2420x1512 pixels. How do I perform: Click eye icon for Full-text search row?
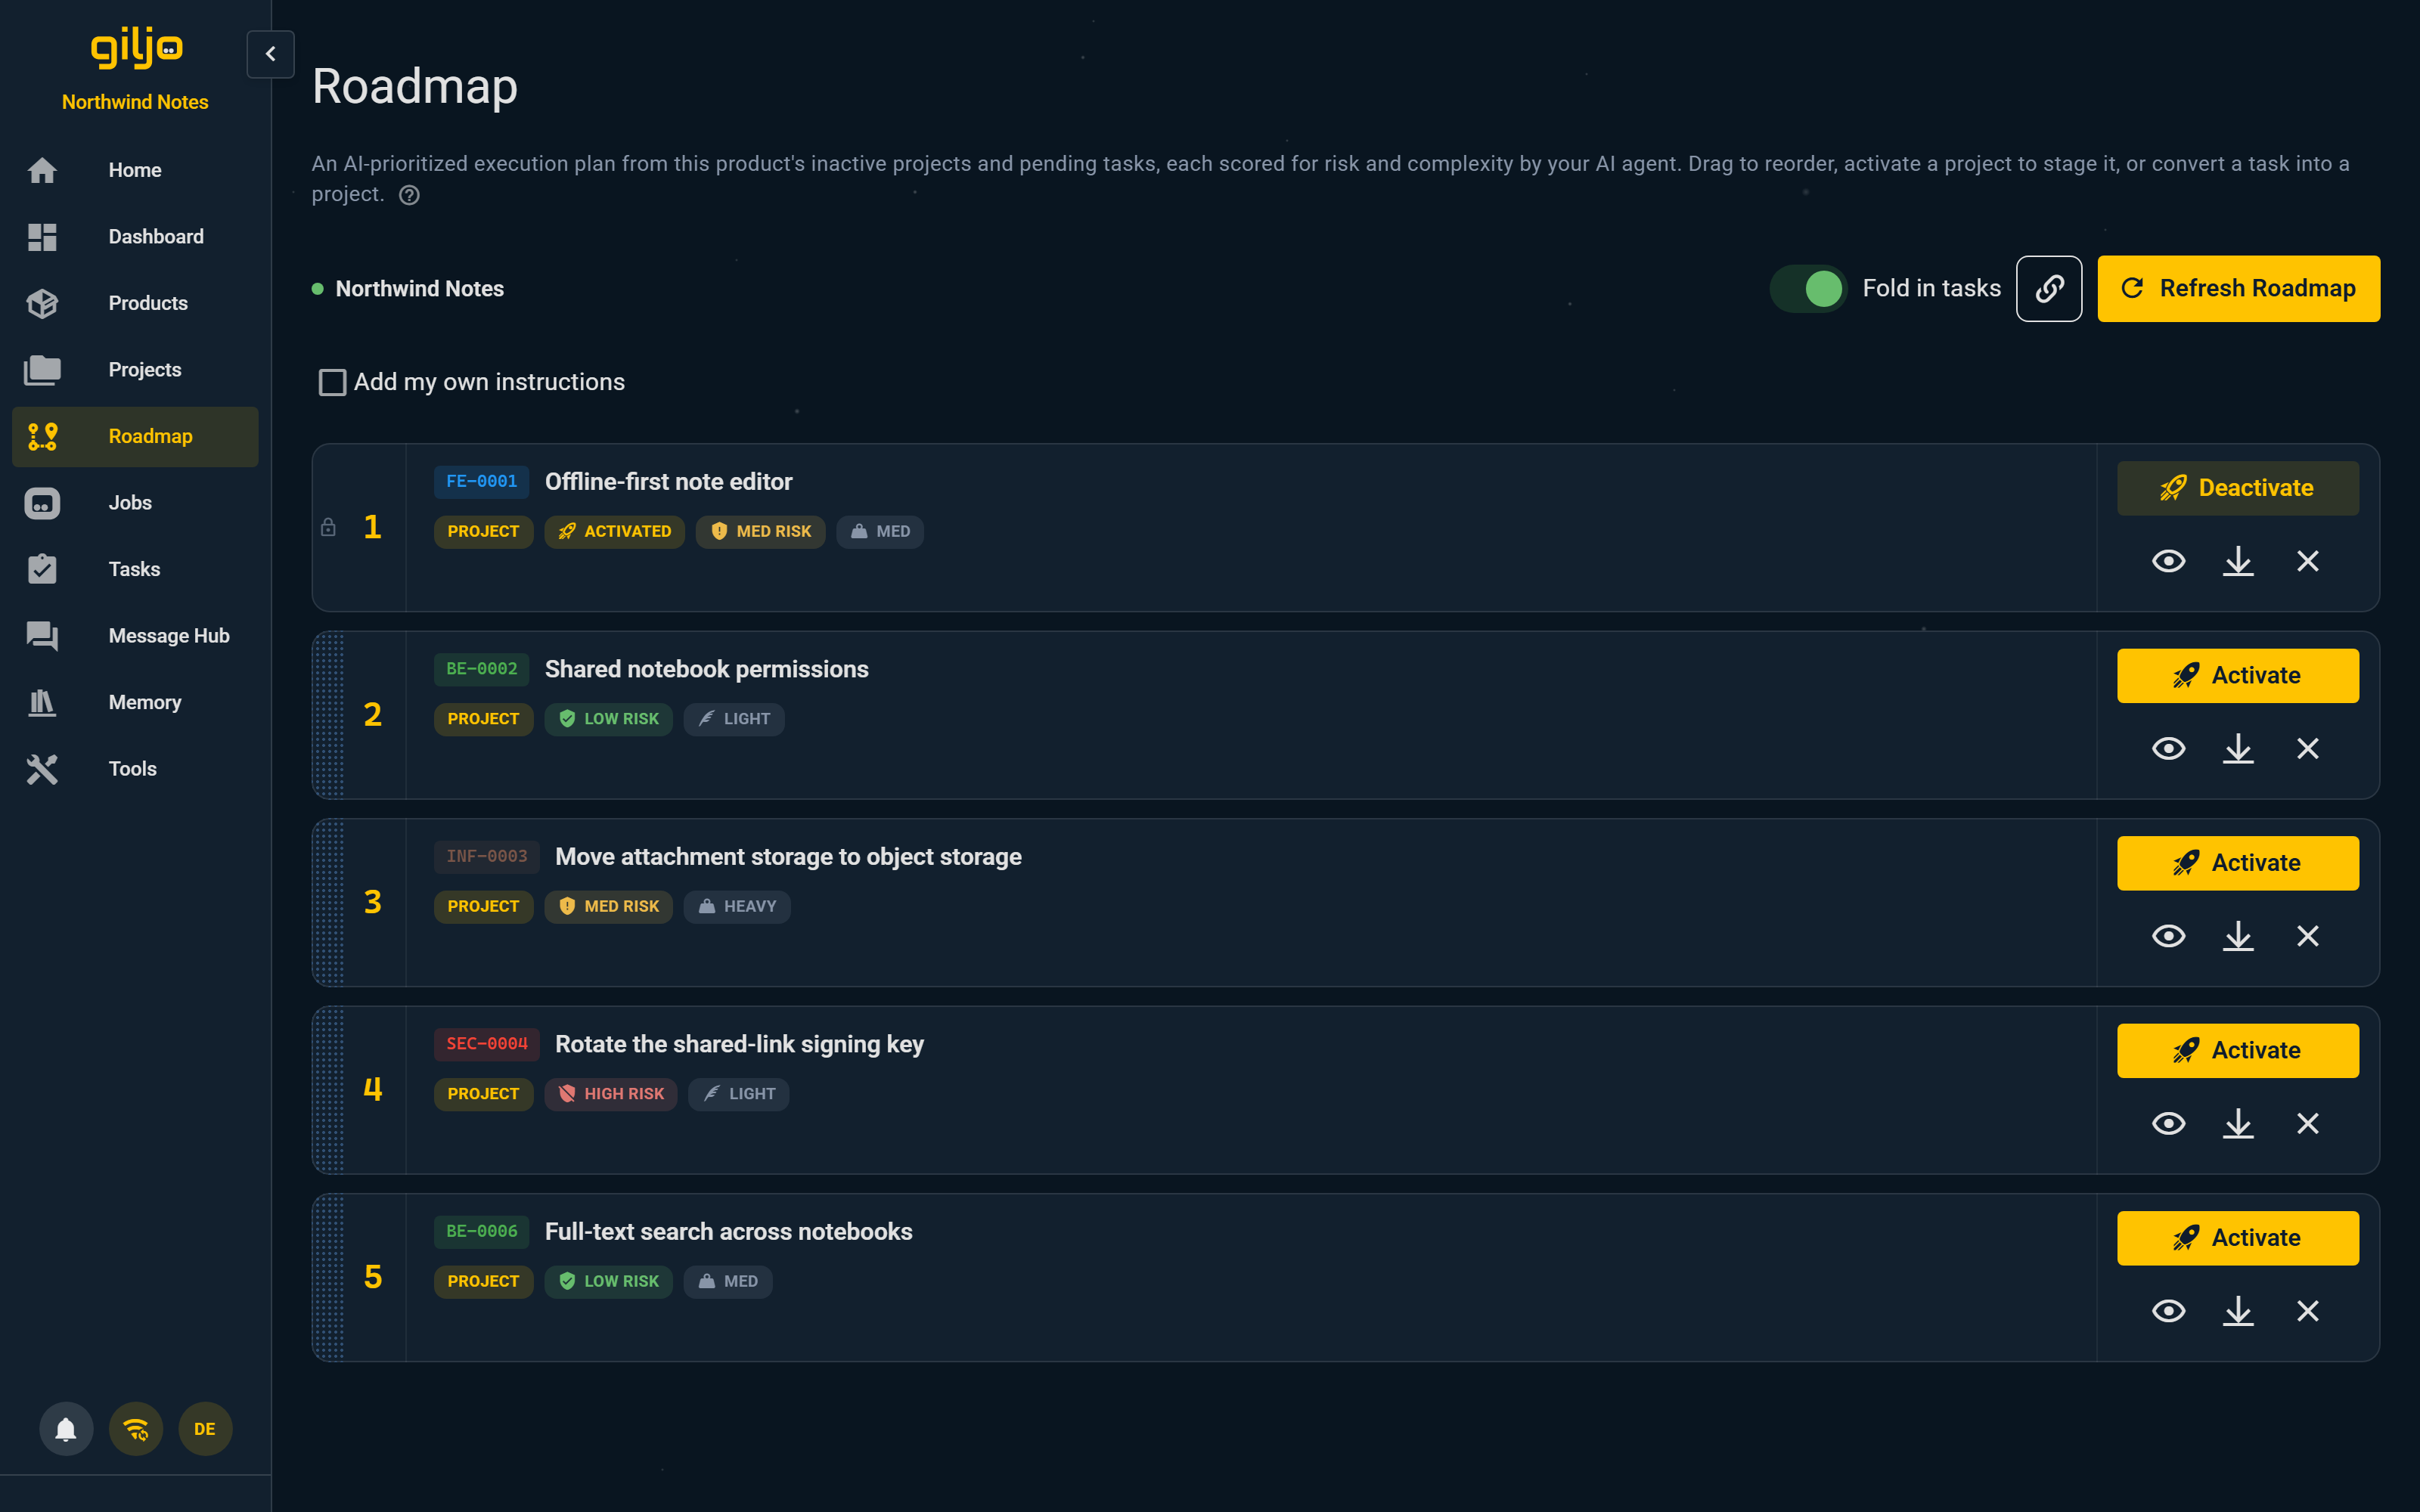pyautogui.click(x=2168, y=1311)
